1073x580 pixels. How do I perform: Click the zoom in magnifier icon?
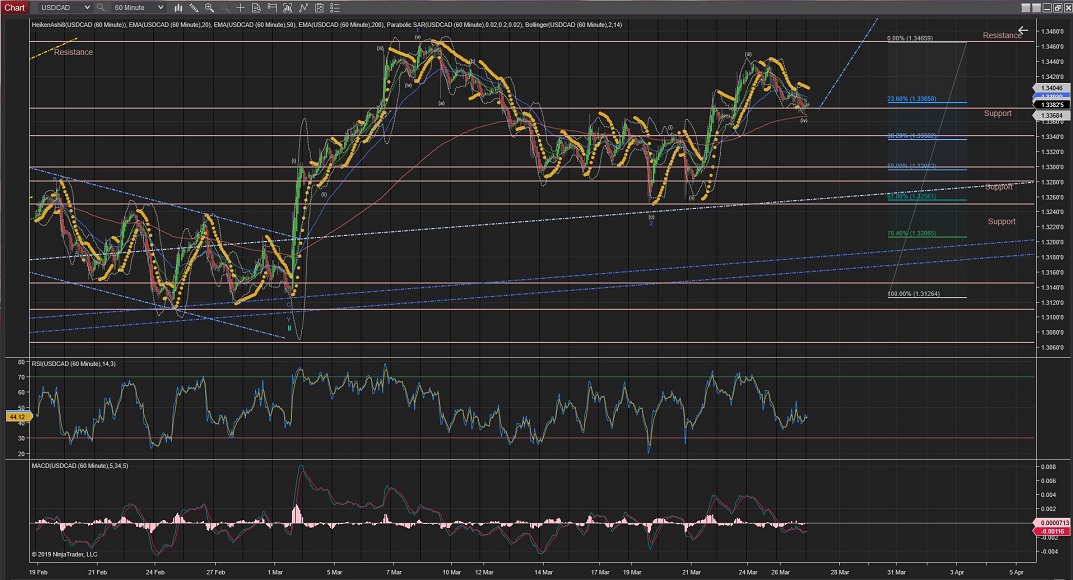209,7
